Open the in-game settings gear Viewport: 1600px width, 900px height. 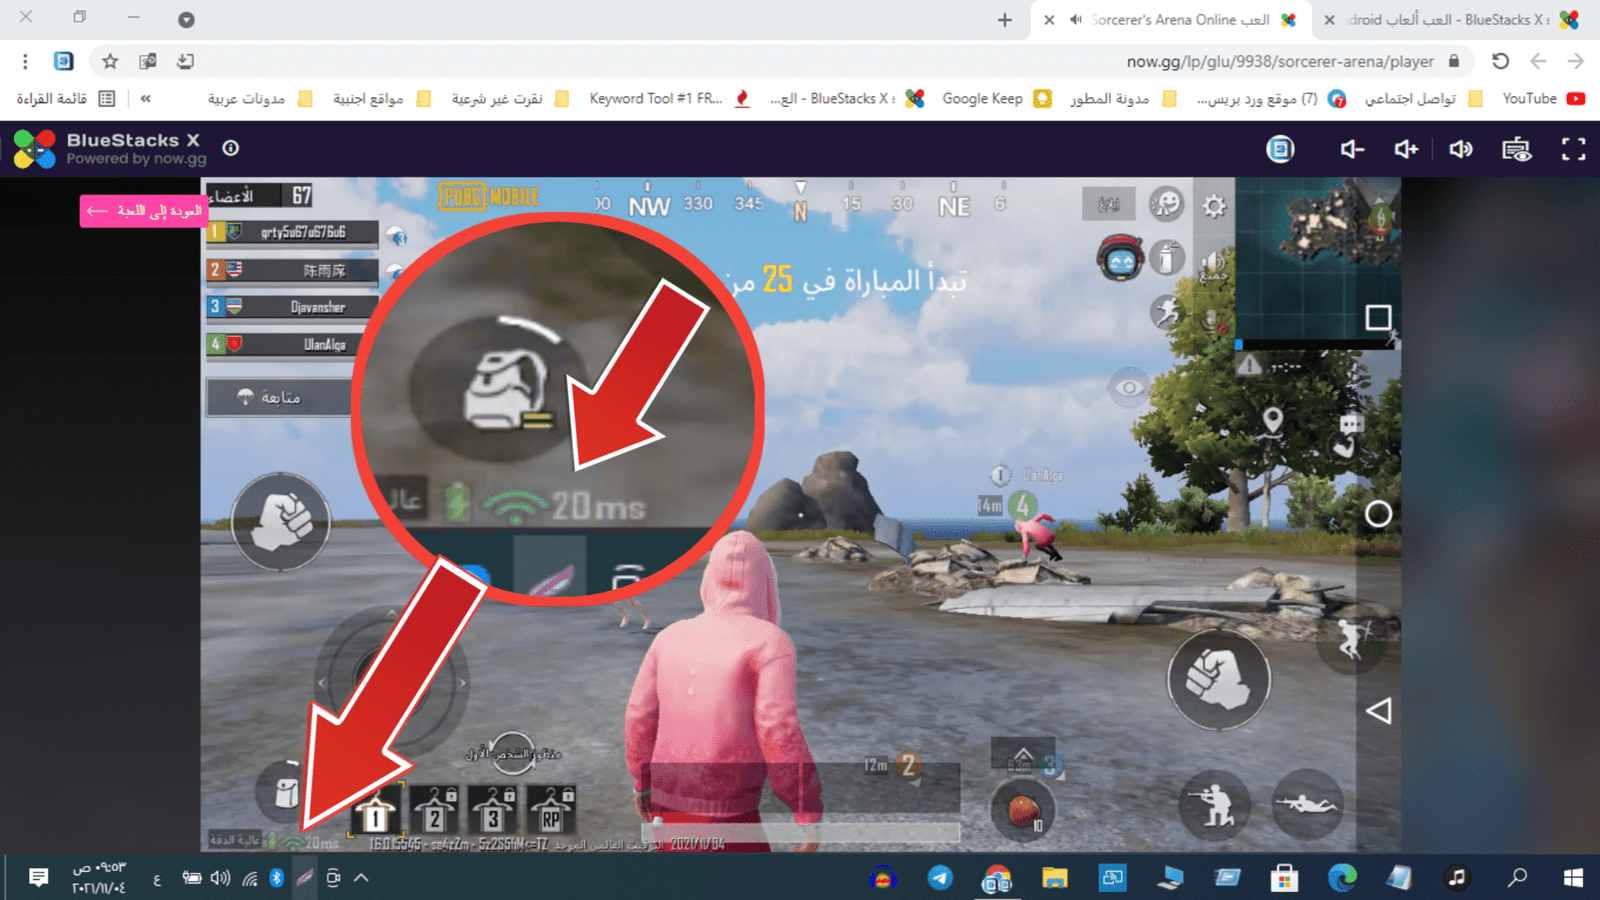coord(1214,206)
